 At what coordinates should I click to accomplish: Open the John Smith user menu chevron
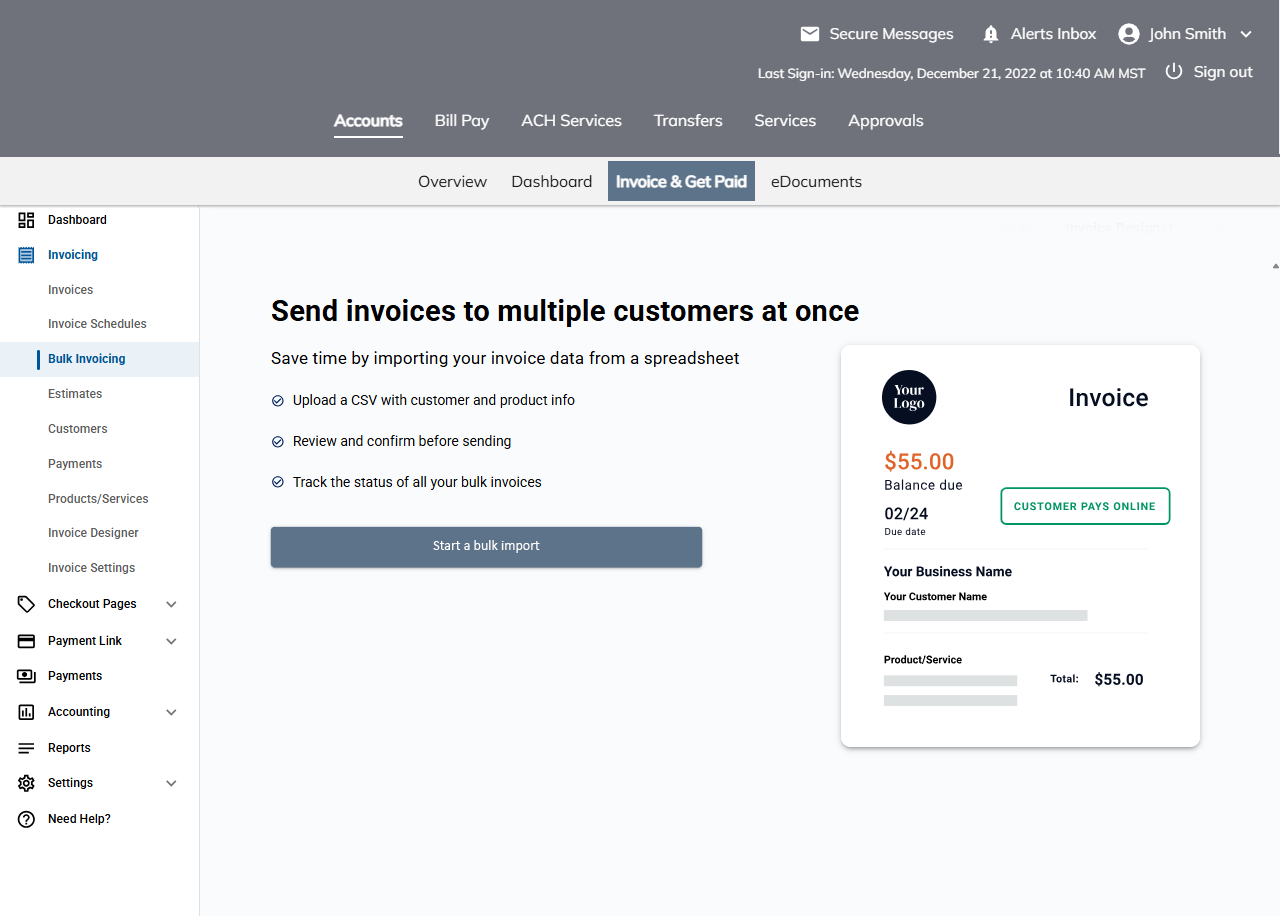[1246, 34]
